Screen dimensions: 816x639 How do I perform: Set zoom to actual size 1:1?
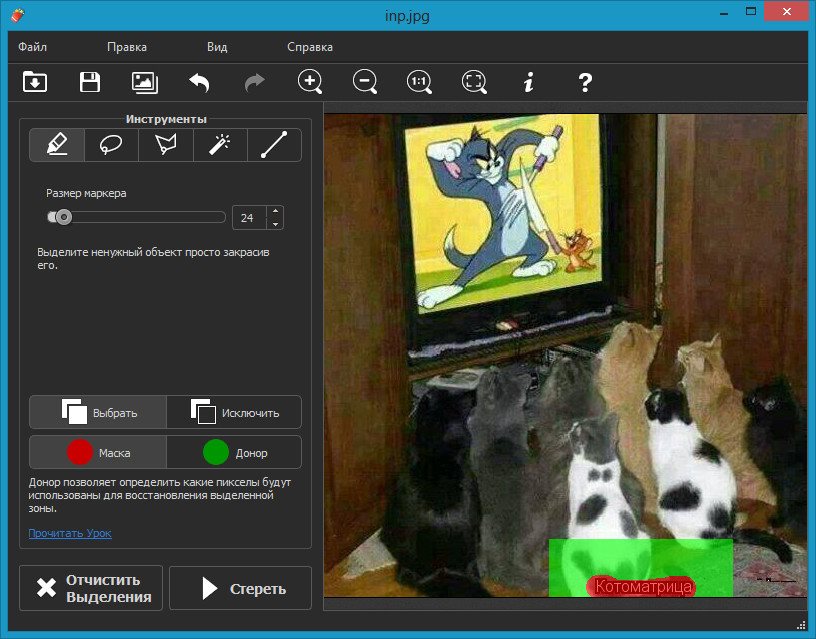point(419,82)
